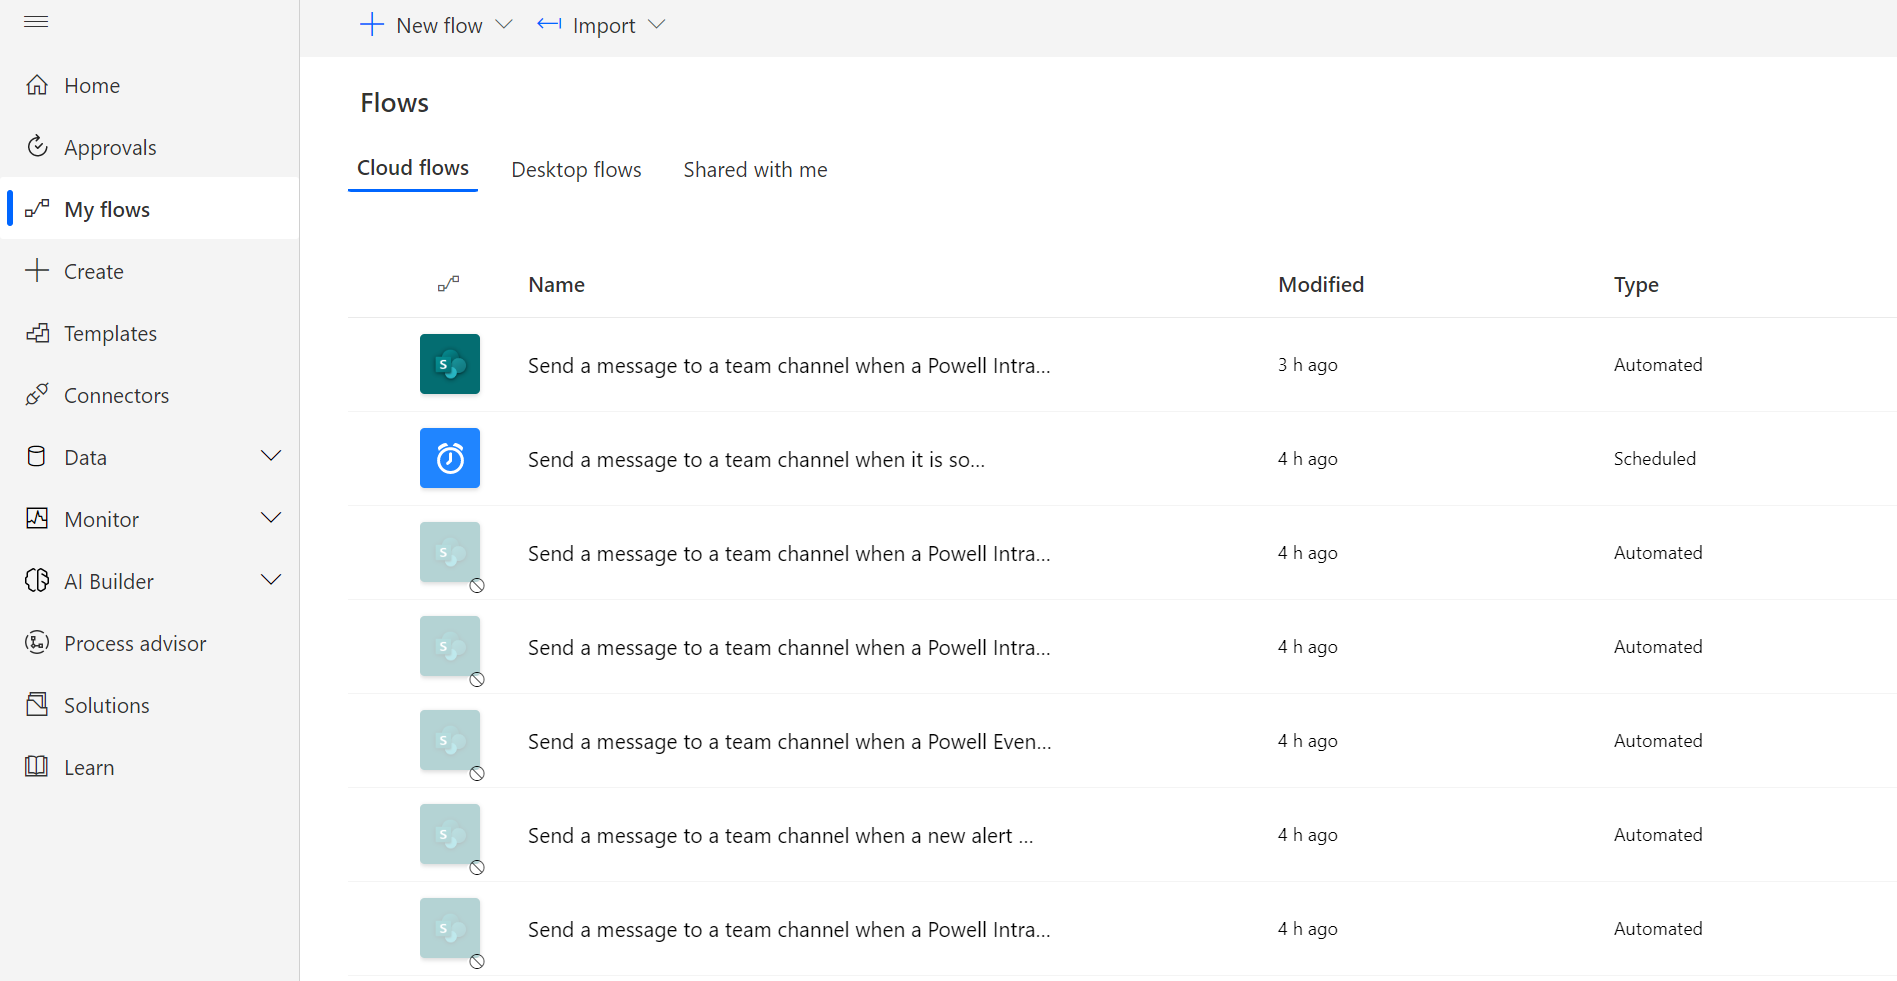Click the Process advisor icon
Viewport: 1897px width, 981px height.
37,643
